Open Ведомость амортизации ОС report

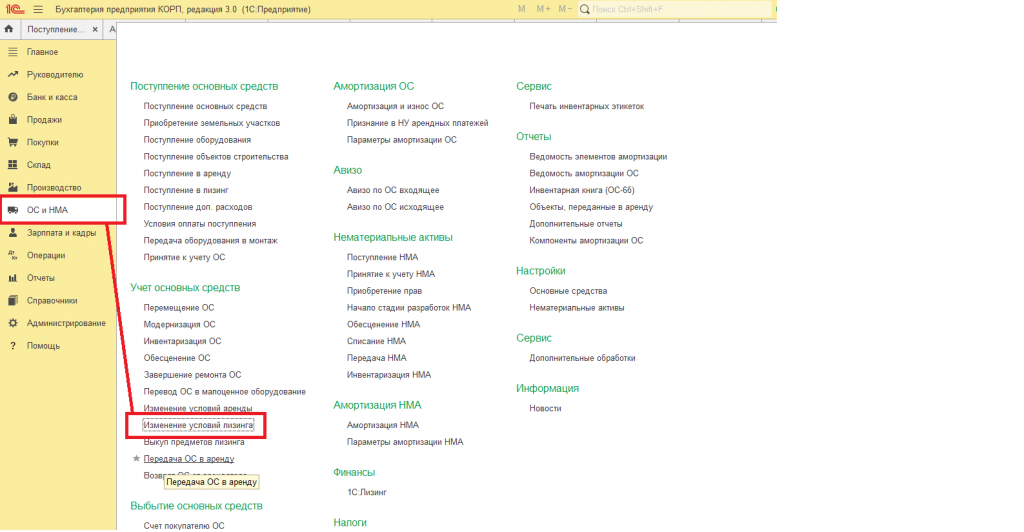click(584, 173)
